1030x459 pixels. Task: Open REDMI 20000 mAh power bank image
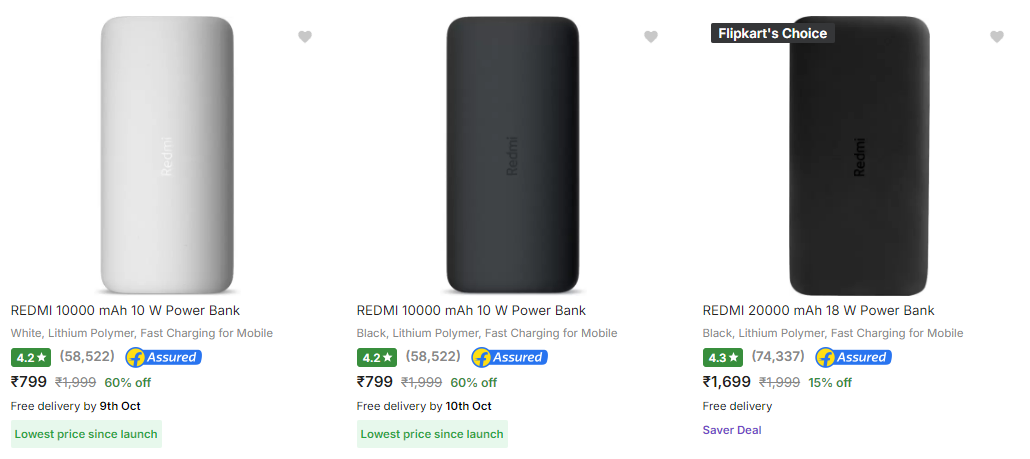pos(859,156)
